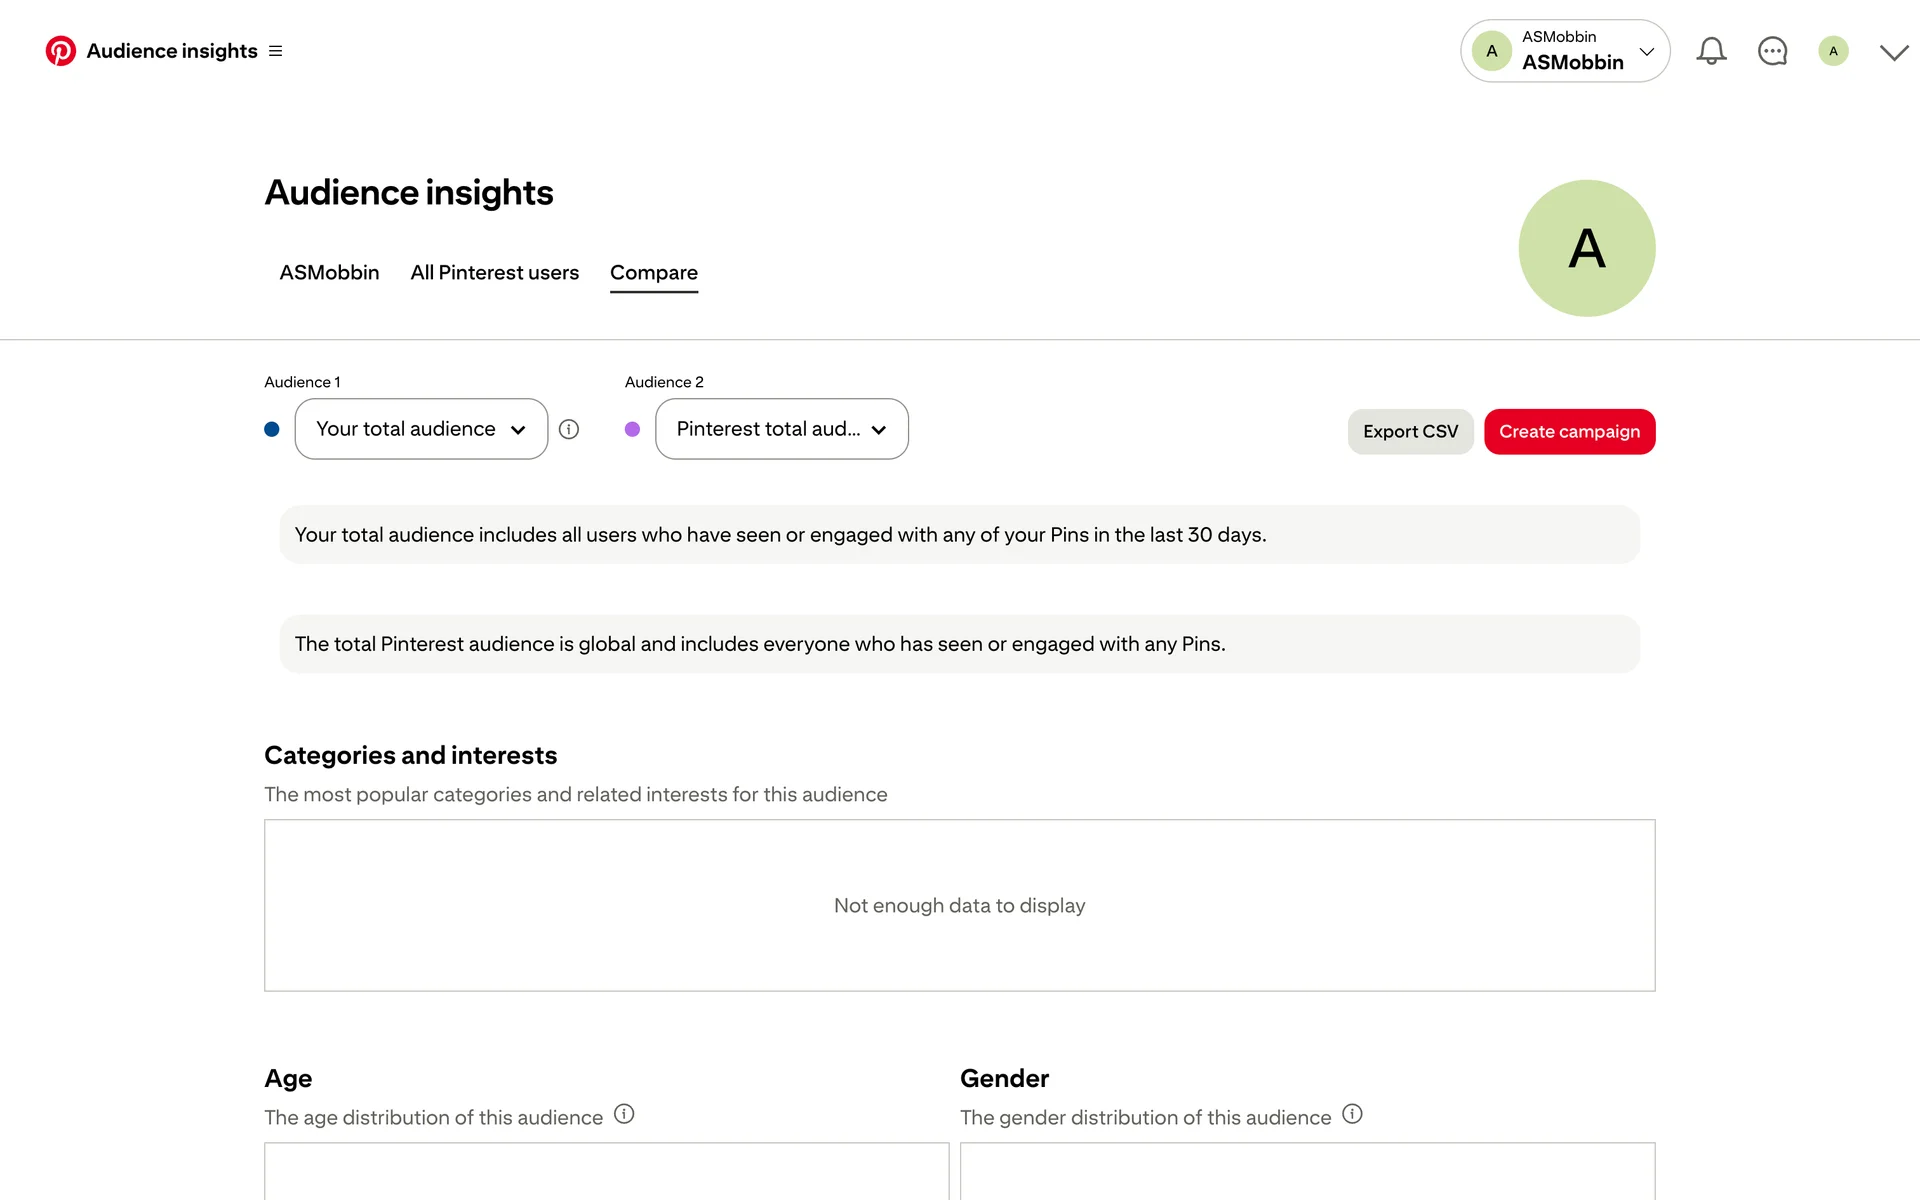Click the small profile avatar in header

(1833, 51)
